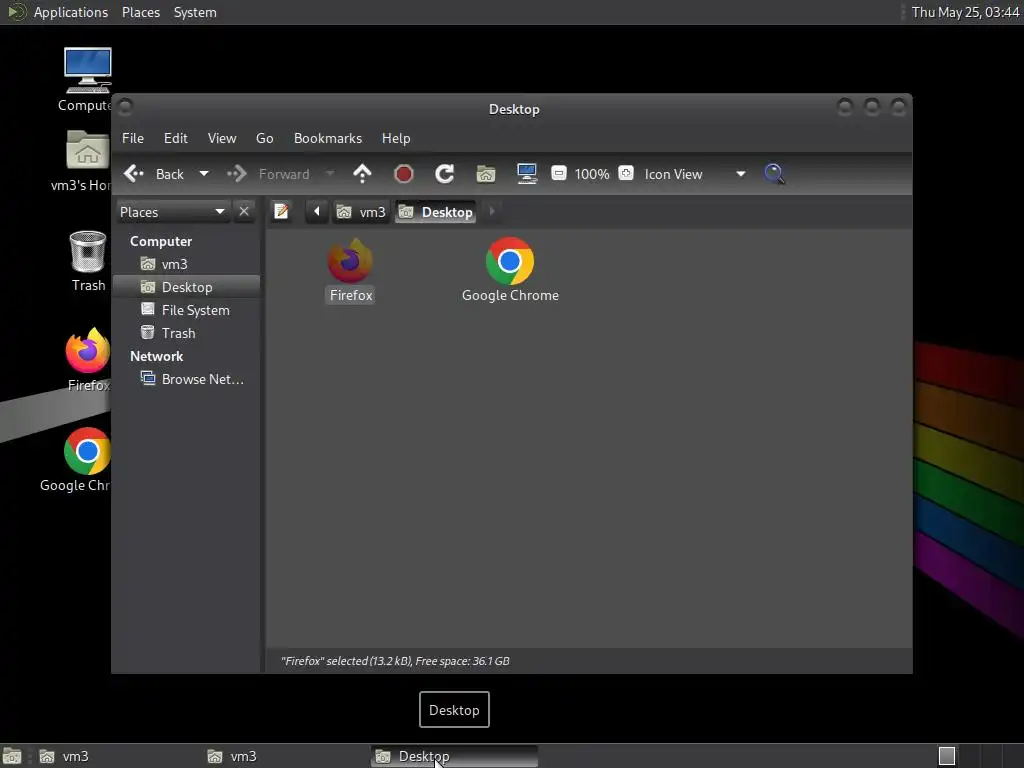Select Desktop in the Places sidebar
The height and width of the screenshot is (768, 1024).
pos(187,287)
